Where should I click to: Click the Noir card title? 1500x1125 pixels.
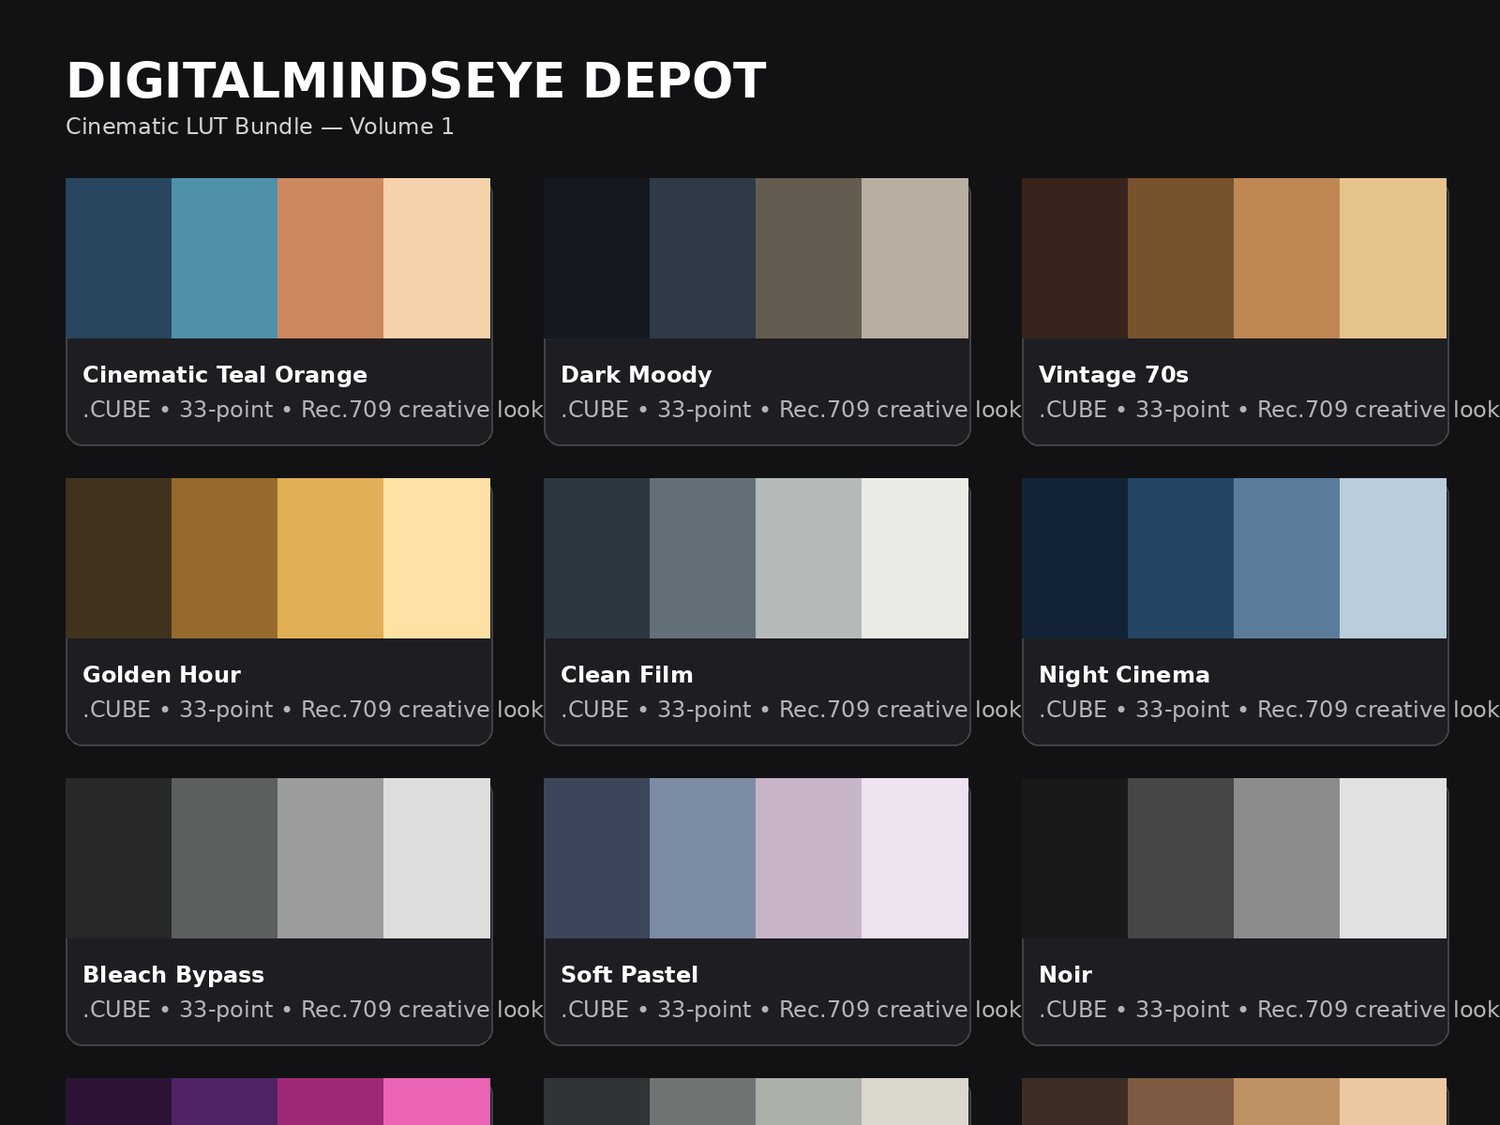(1065, 975)
